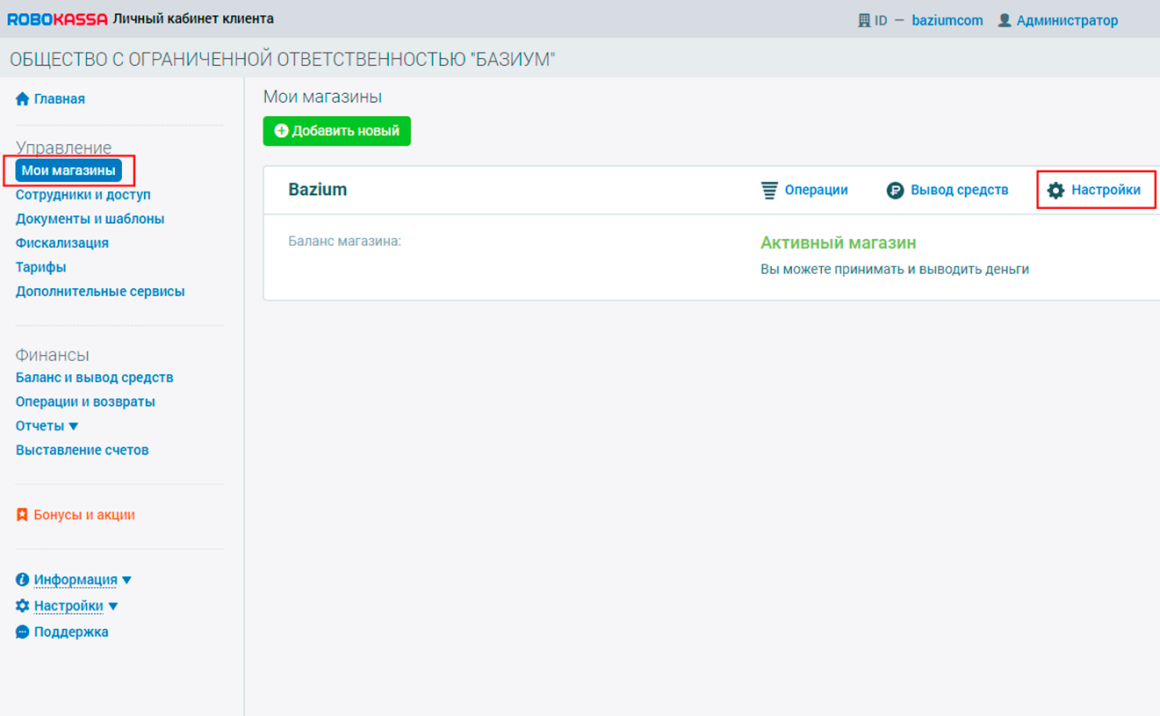
Task: Open the sidebar Настройки link
Action: pyautogui.click(x=69, y=606)
